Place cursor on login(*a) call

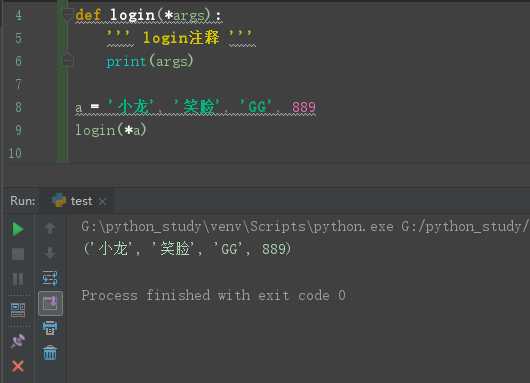111,130
